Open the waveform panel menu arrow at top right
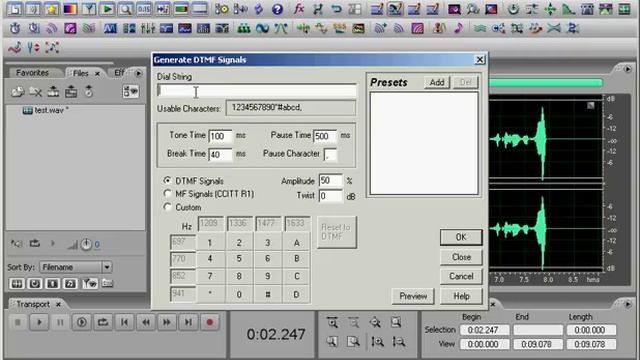This screenshot has height=360, width=640. click(627, 69)
